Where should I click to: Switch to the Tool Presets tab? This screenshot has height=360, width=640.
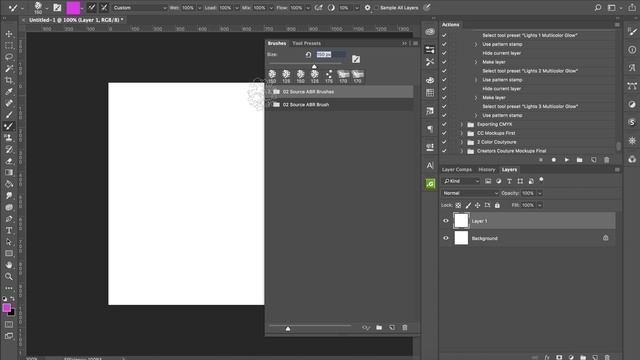click(x=306, y=43)
